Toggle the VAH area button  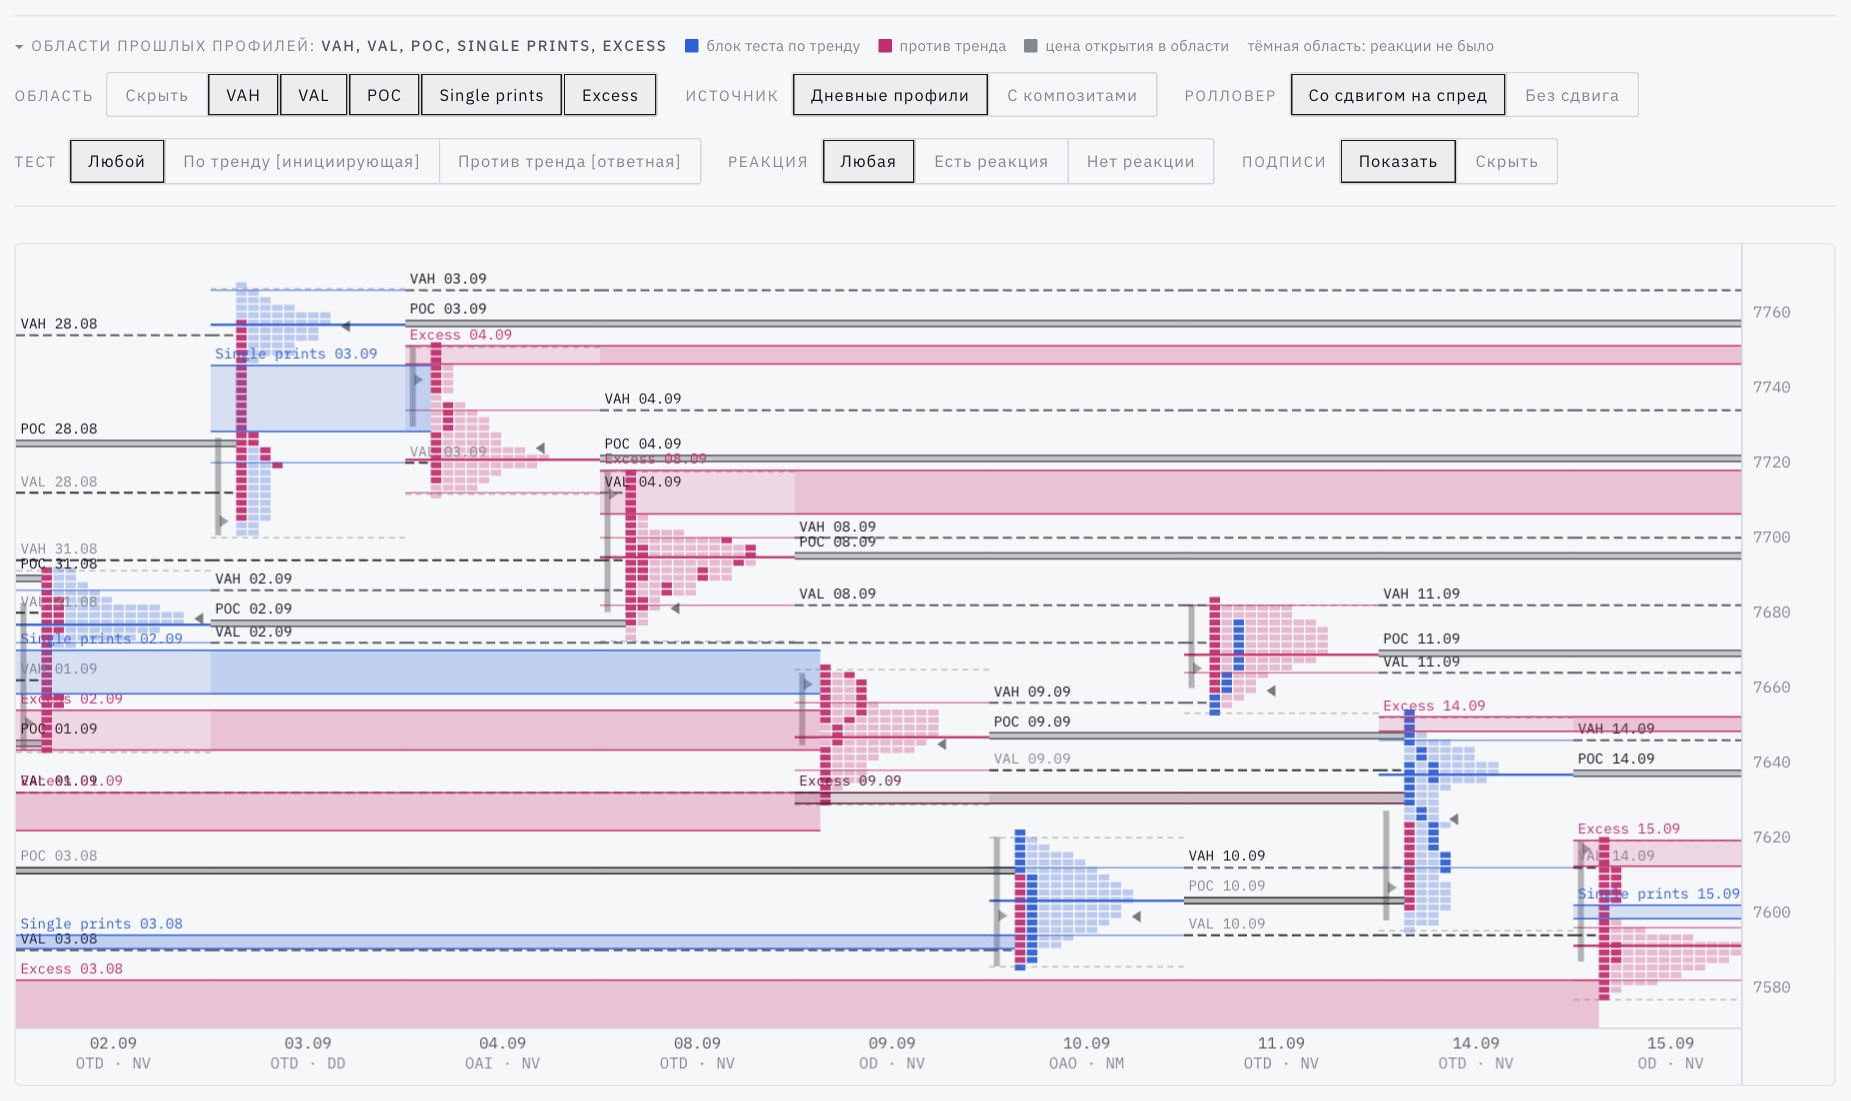(243, 95)
